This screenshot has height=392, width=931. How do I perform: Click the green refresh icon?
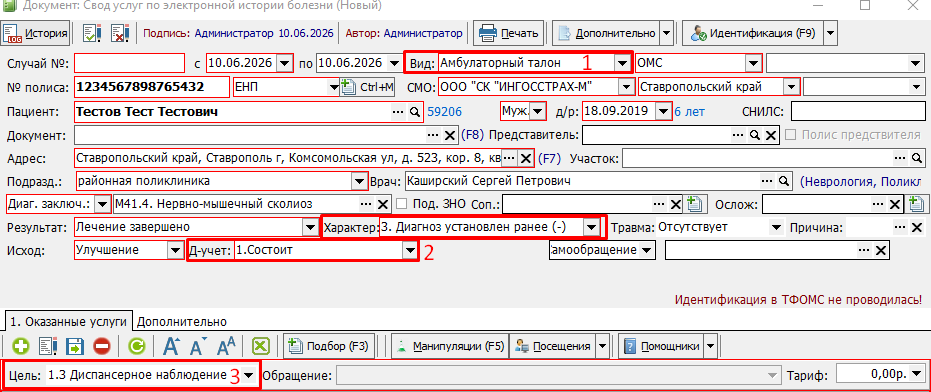click(136, 347)
